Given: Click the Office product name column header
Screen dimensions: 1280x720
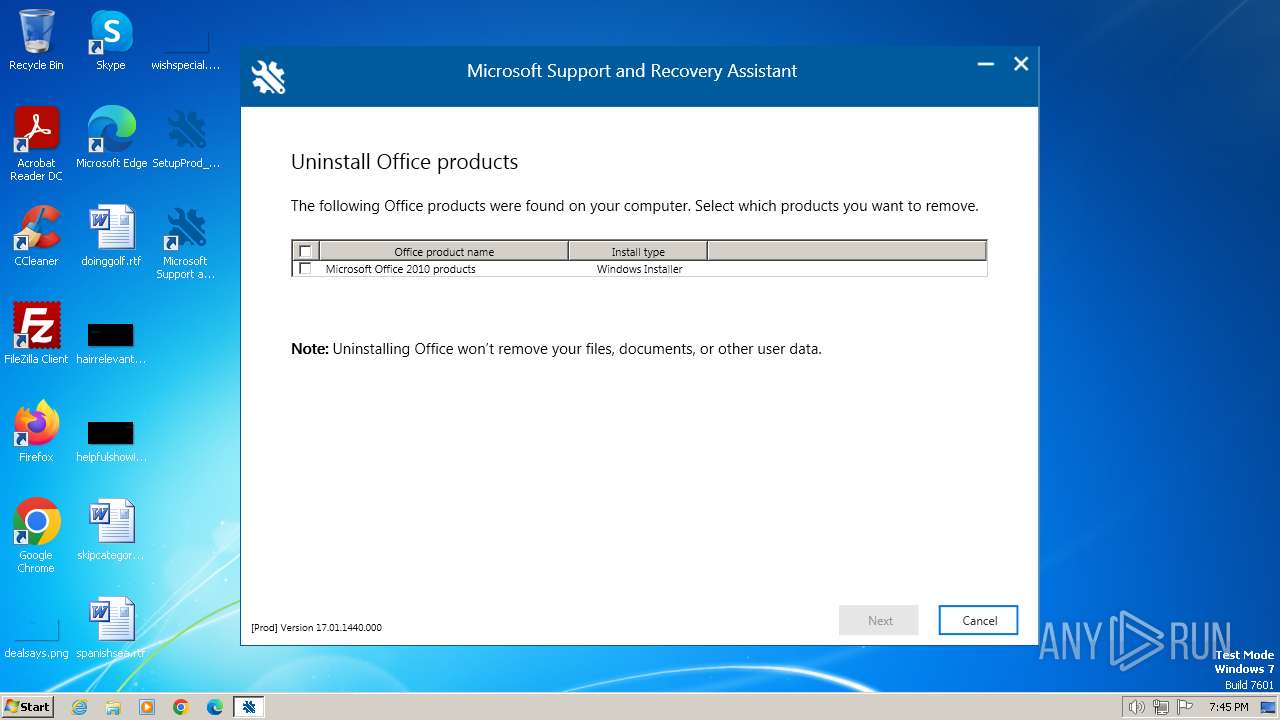Looking at the screenshot, I should 444,251.
